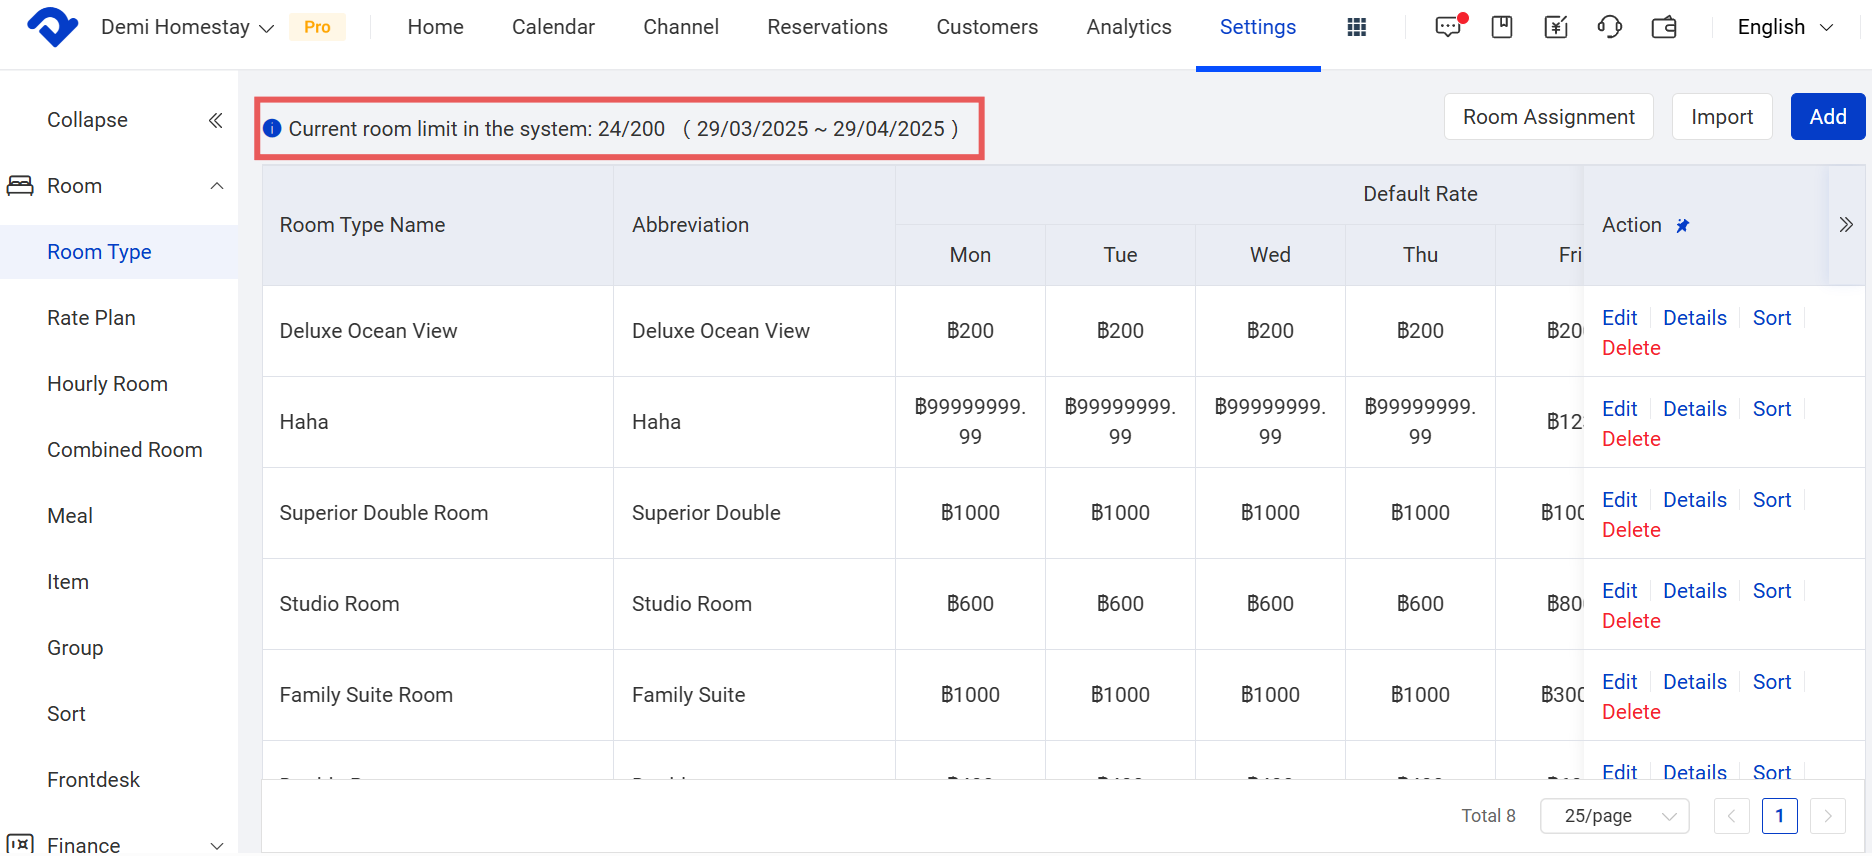Open Room Assignment
This screenshot has width=1872, height=856.
(x=1548, y=117)
